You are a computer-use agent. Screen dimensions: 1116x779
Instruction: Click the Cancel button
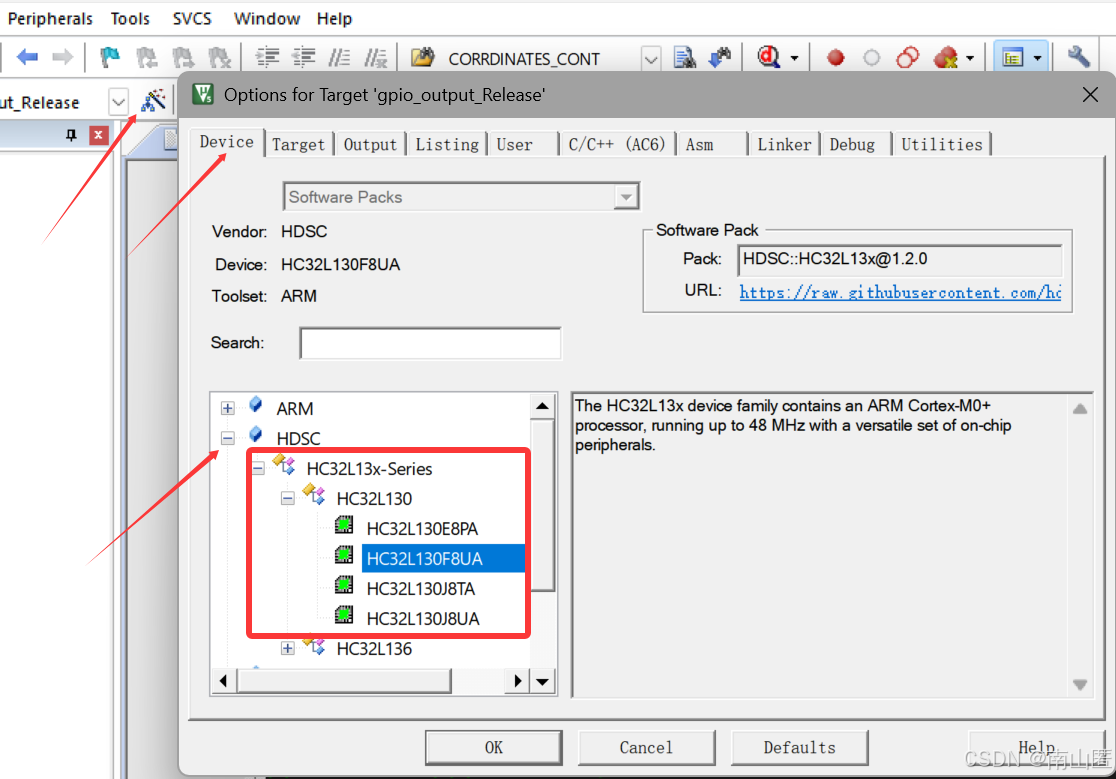tap(646, 748)
